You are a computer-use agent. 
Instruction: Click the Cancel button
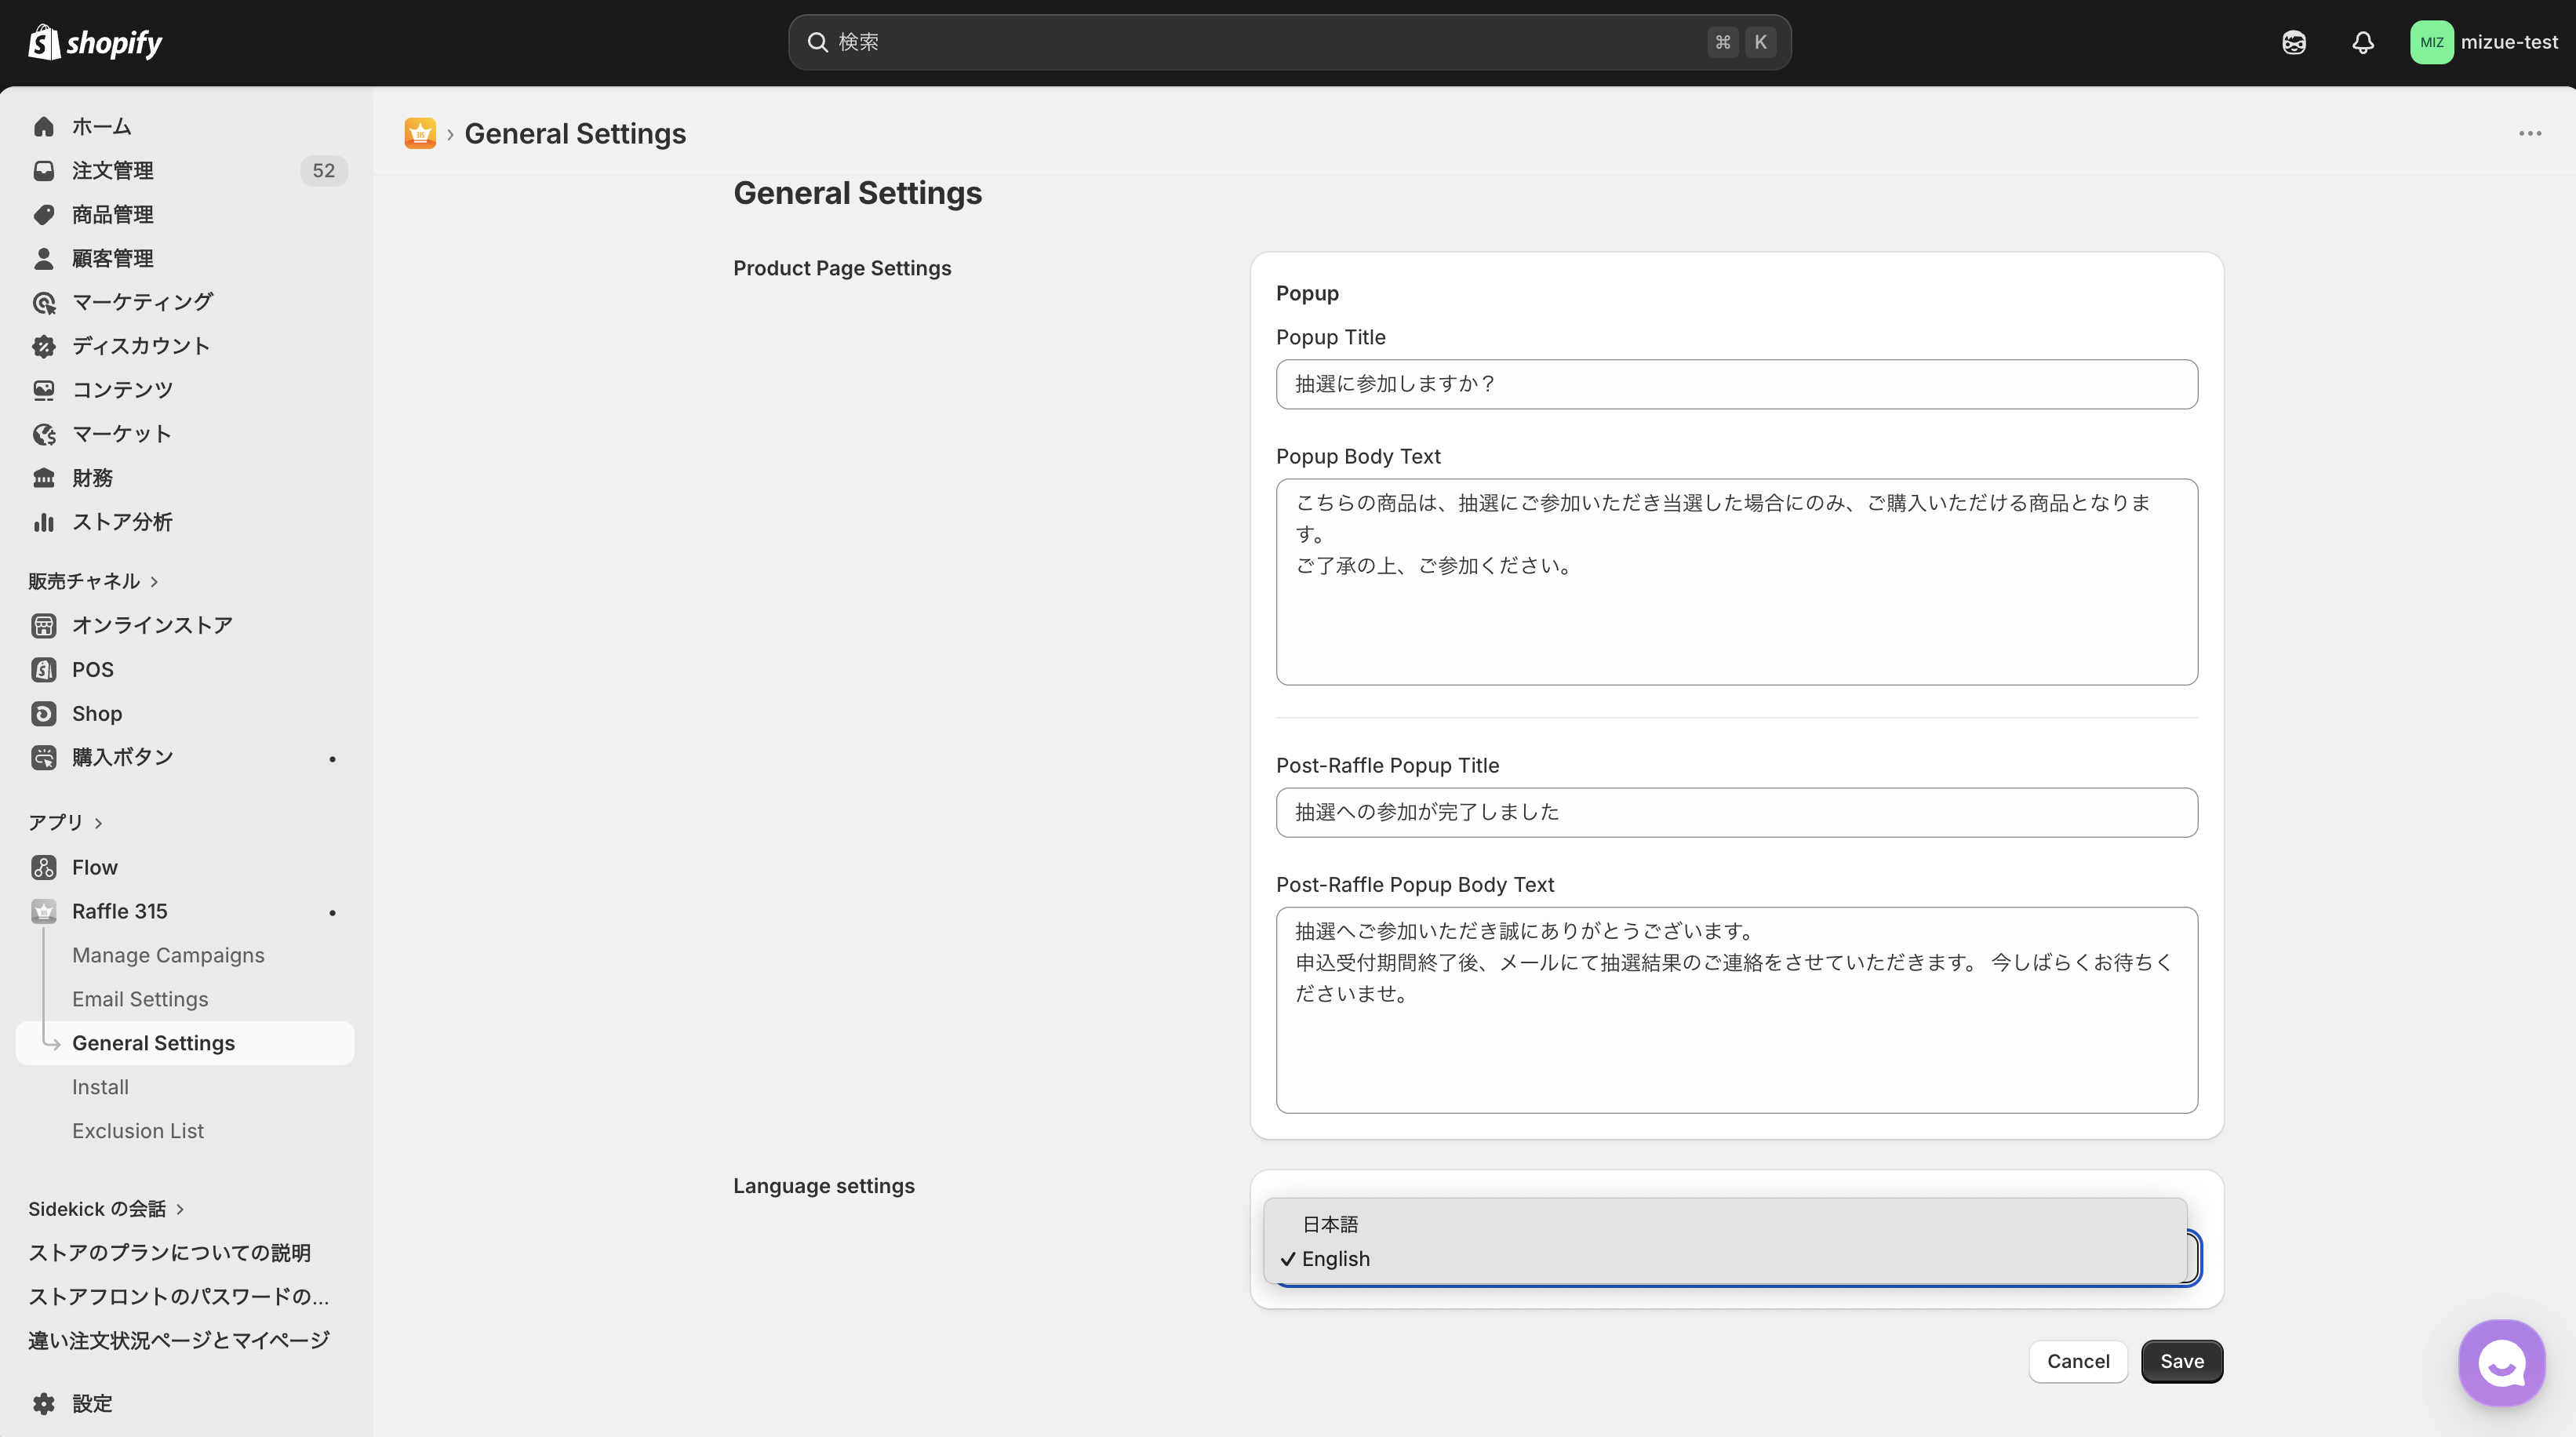[x=2078, y=1360]
